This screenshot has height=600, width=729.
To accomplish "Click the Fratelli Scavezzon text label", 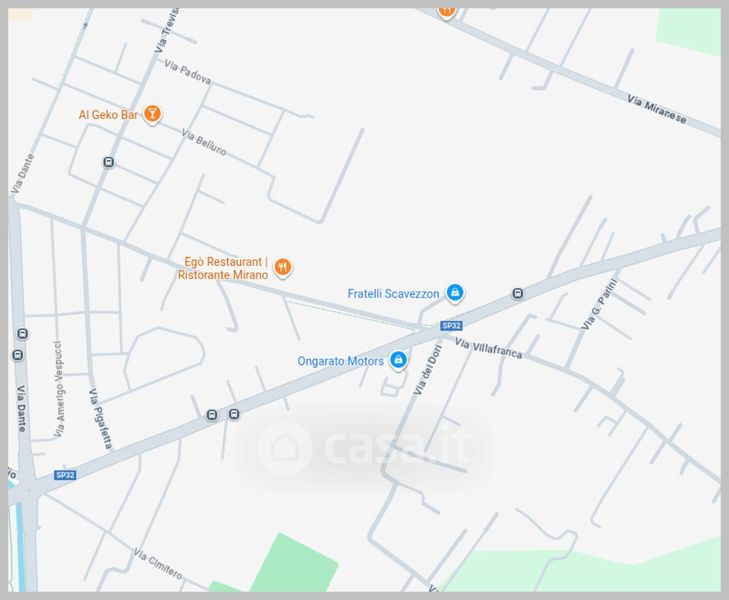I will pos(393,294).
